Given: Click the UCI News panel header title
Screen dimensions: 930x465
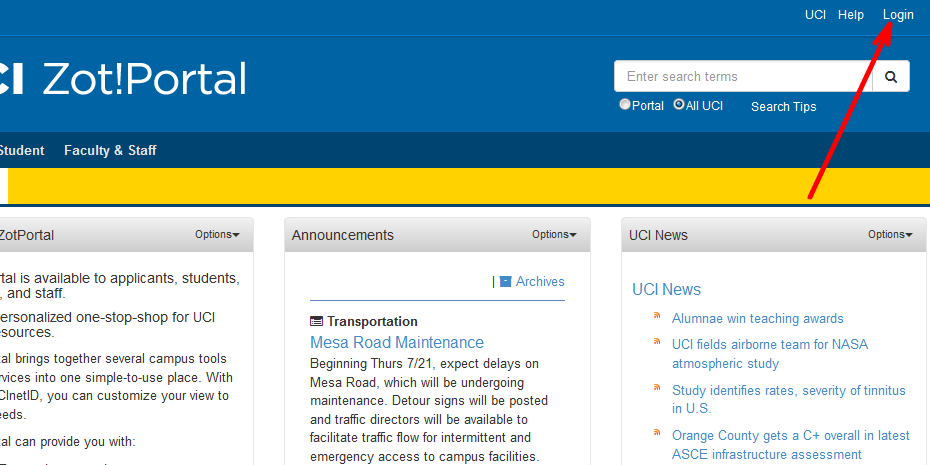Looking at the screenshot, I should coord(658,235).
